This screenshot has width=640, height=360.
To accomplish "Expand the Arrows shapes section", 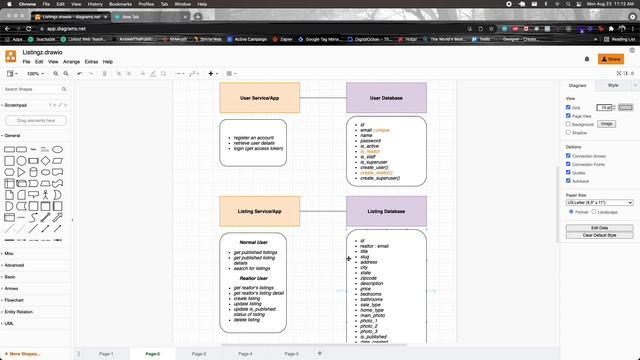I will 11,289.
